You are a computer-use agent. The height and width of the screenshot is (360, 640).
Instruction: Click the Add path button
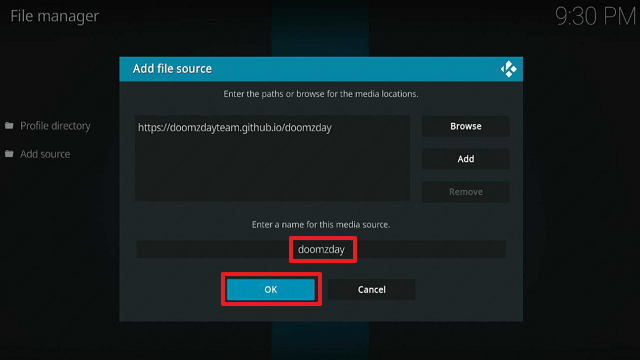465,159
